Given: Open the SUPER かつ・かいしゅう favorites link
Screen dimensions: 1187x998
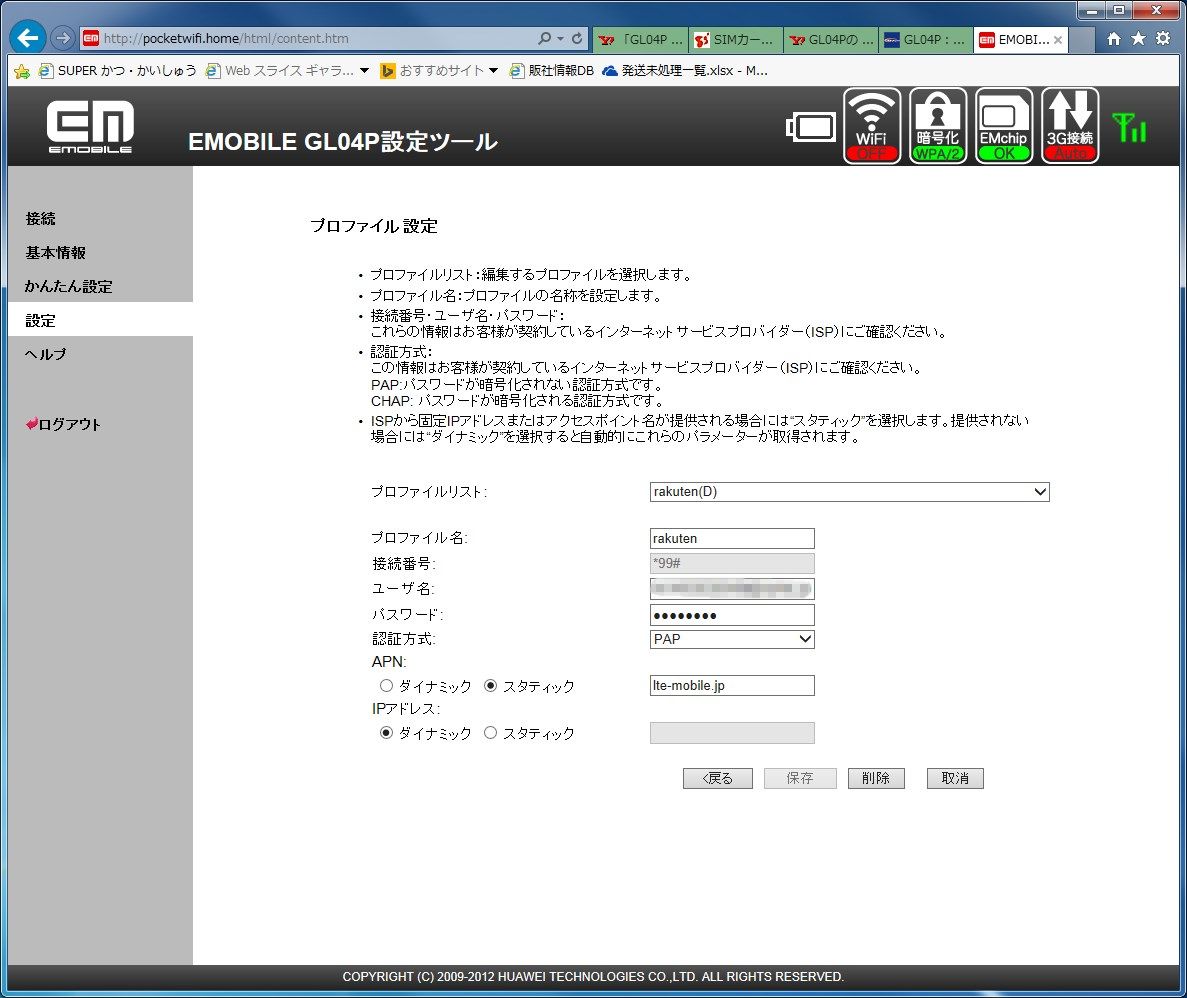Looking at the screenshot, I should pos(117,71).
